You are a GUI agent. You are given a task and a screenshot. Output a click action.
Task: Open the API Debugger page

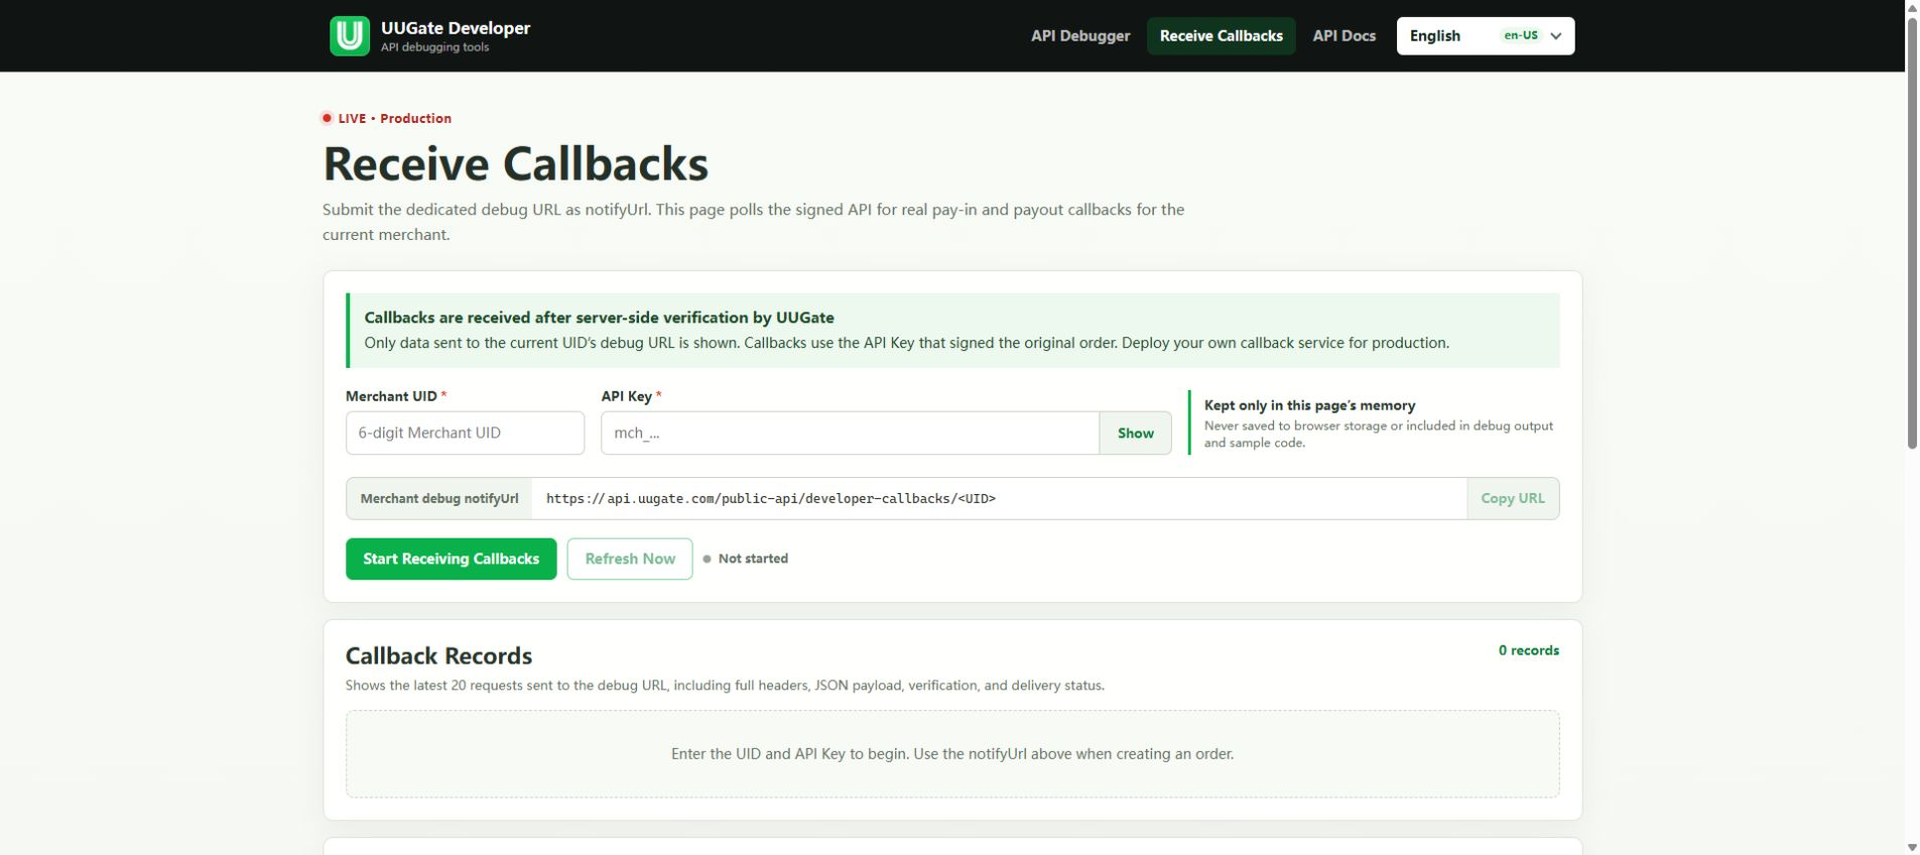[1080, 36]
